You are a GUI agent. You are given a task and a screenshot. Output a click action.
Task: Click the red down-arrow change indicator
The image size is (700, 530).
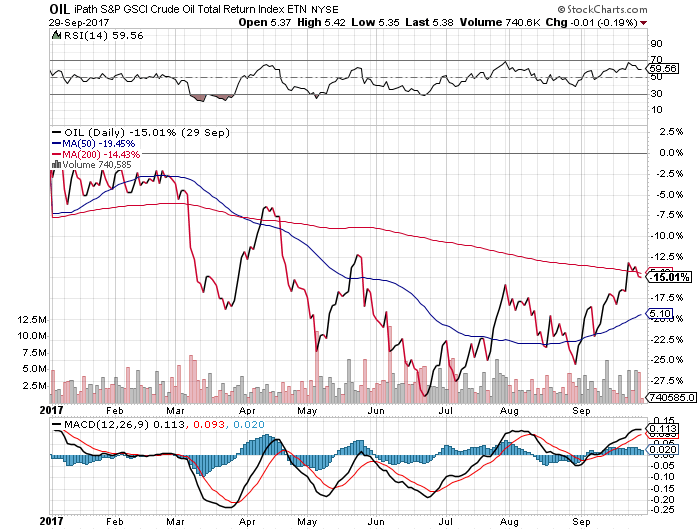point(643,23)
